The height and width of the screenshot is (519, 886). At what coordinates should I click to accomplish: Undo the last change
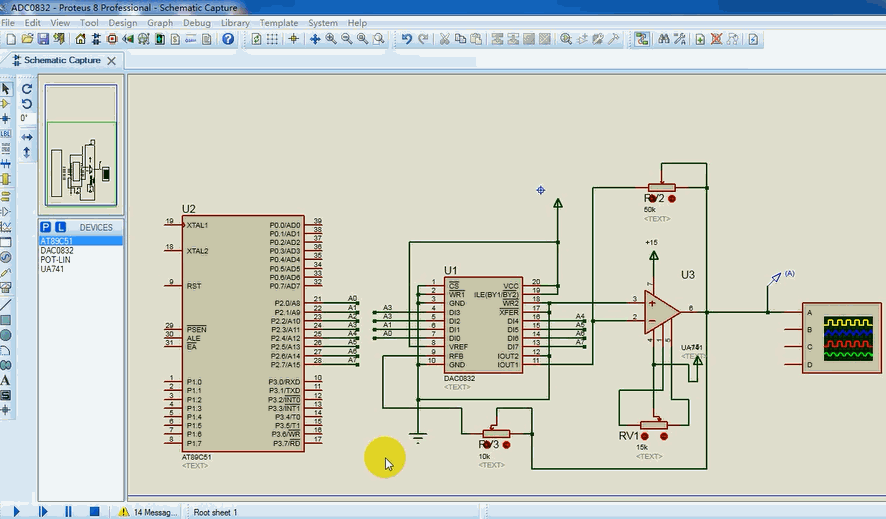[407, 39]
